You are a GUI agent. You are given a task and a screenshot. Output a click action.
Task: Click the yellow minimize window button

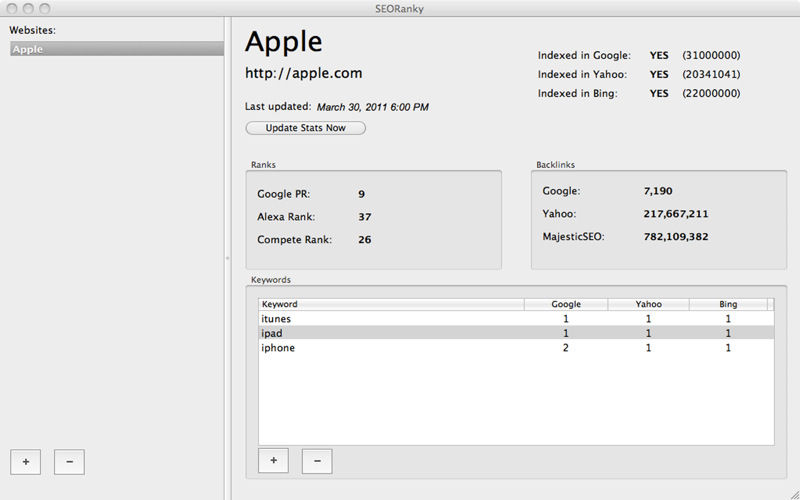click(28, 8)
